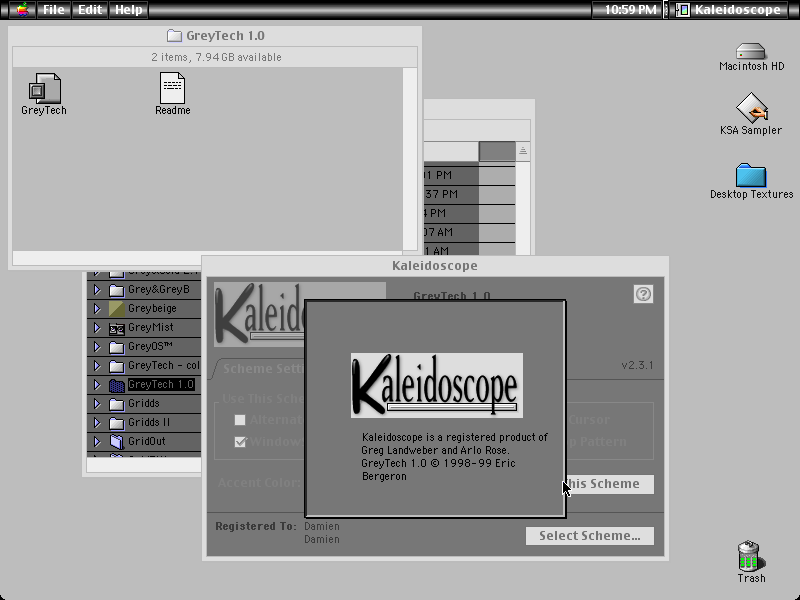The width and height of the screenshot is (800, 600).
Task: Expand the GreyTech - col folder triangle
Action: [97, 366]
